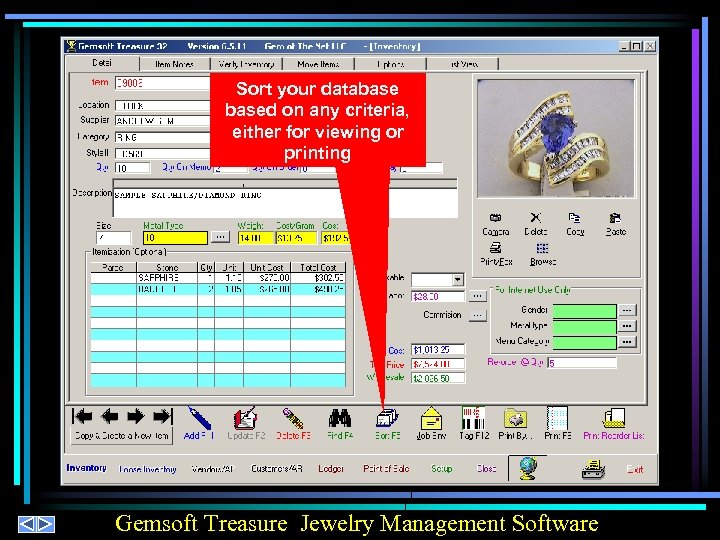This screenshot has height=540, width=720.
Task: Click the Item number field
Action: [163, 83]
